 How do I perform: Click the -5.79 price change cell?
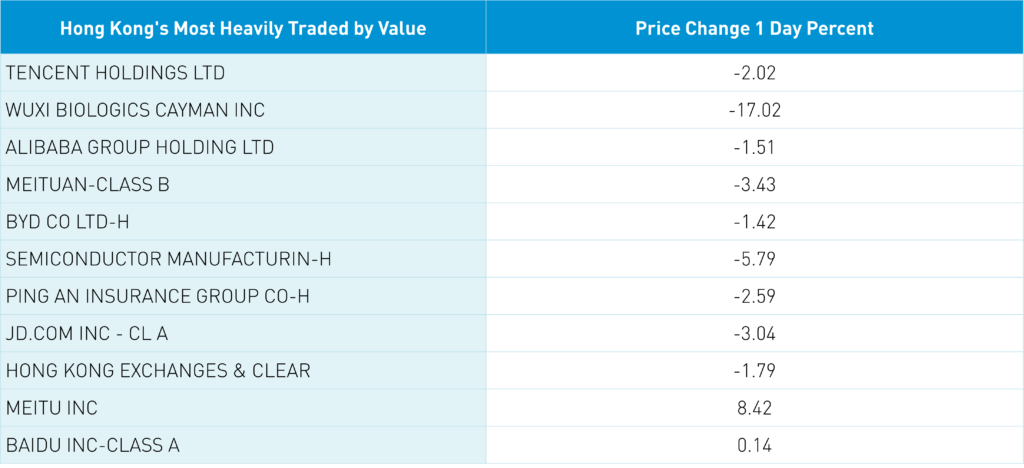tap(754, 260)
